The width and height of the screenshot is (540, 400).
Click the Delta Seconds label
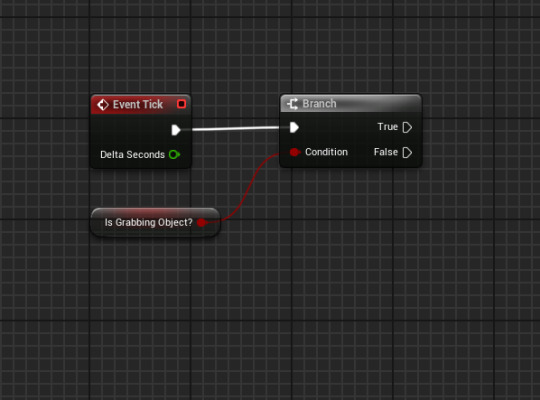click(133, 155)
